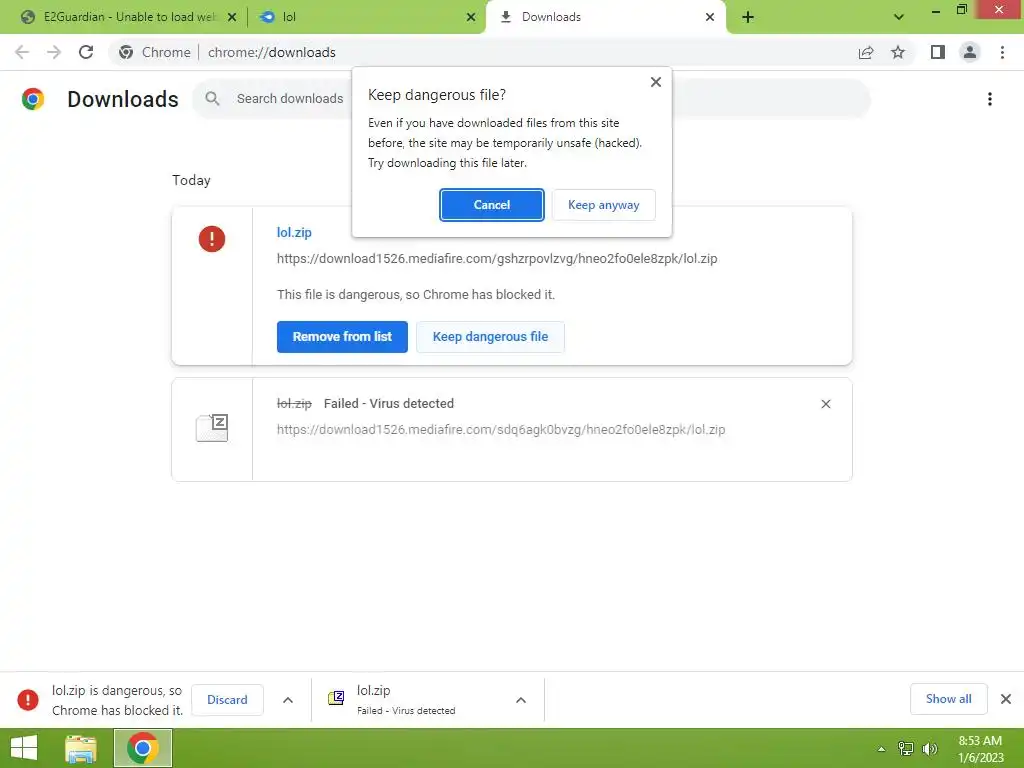Close the E2Guardian tab
1024x768 pixels.
(x=232, y=17)
